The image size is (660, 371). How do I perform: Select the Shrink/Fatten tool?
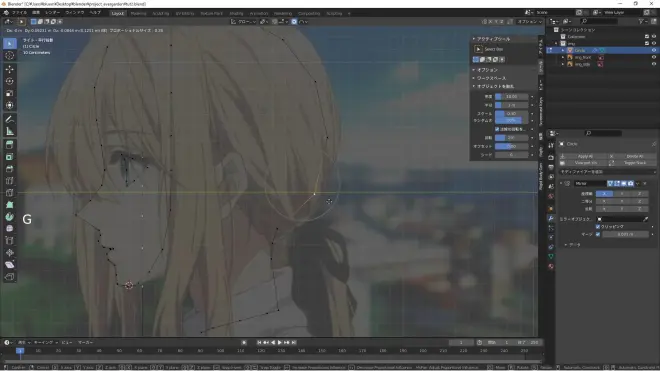tap(10, 253)
